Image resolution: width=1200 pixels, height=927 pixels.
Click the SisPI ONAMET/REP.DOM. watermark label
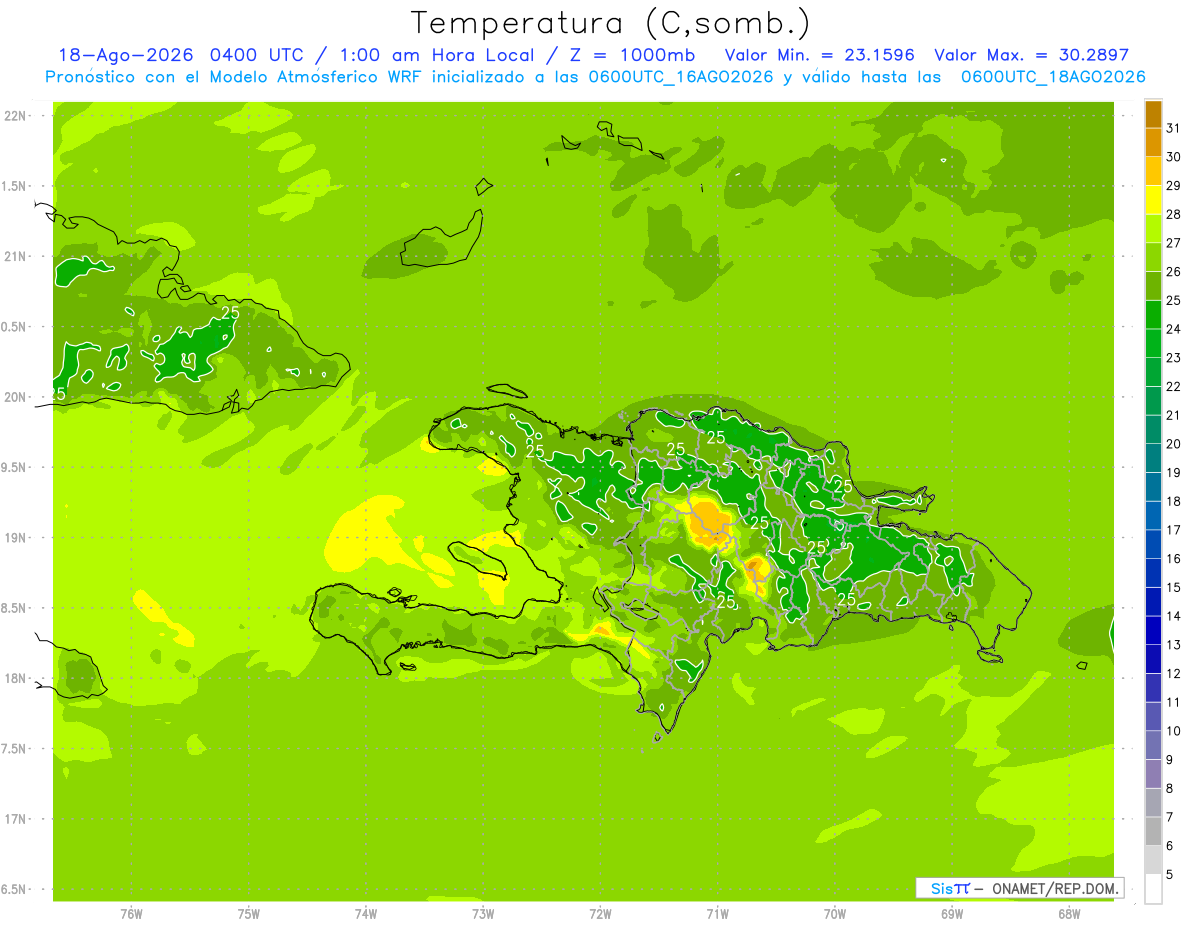tap(1020, 888)
